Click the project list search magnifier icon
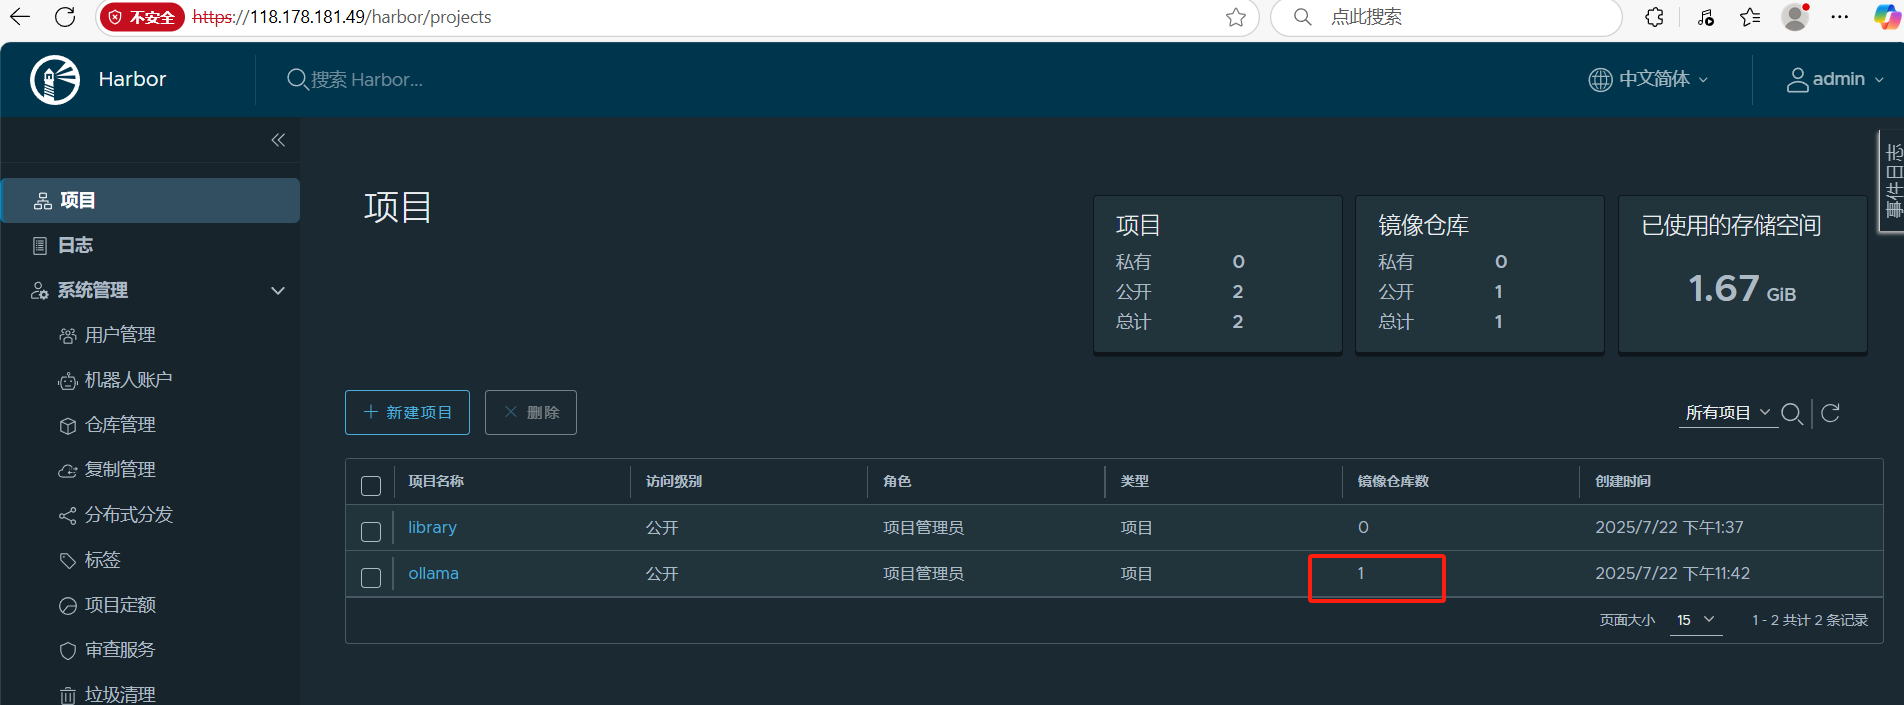 point(1792,413)
